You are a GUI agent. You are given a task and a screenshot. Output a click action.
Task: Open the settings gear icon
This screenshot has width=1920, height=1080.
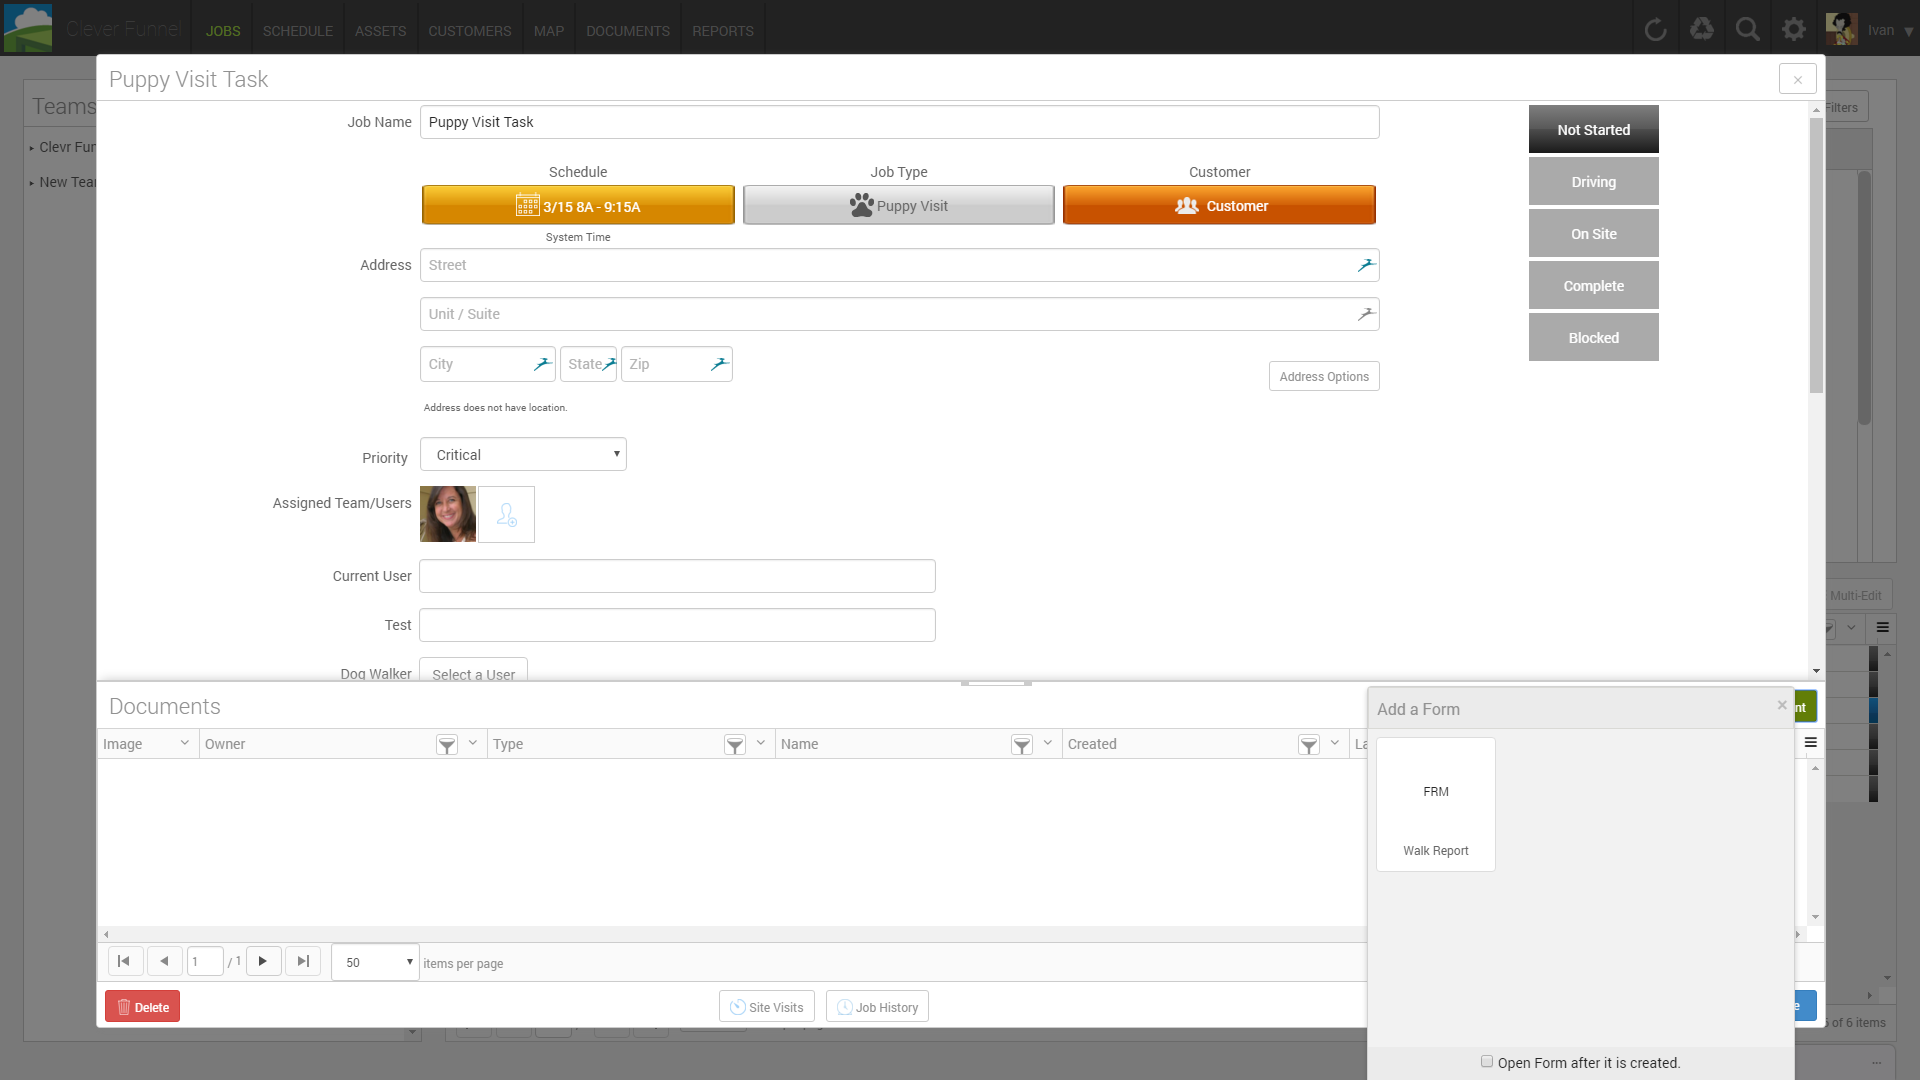(1793, 28)
